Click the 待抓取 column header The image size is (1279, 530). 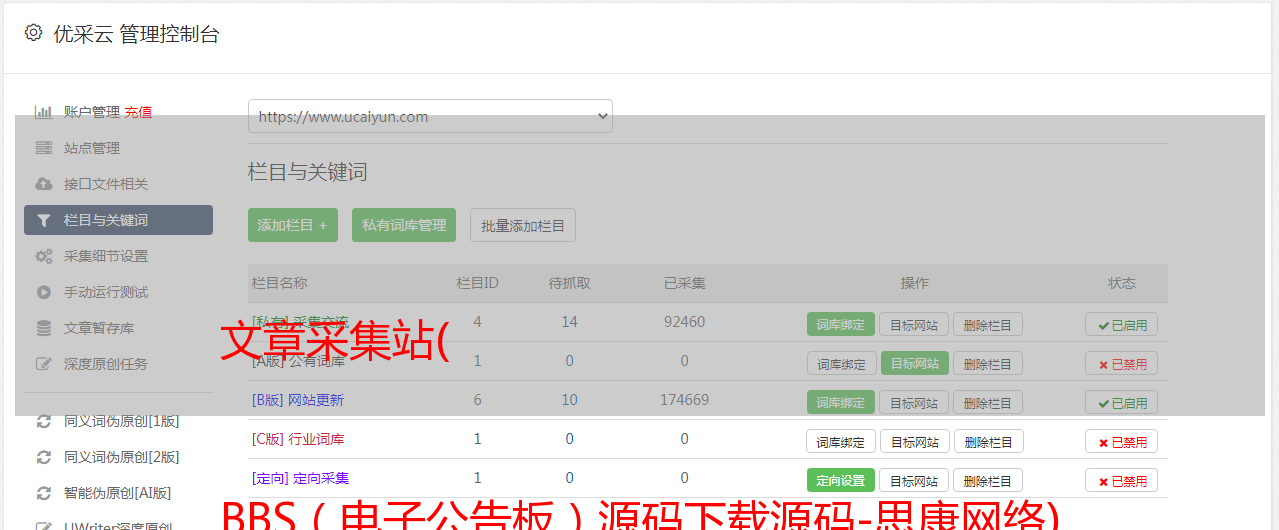(x=569, y=283)
